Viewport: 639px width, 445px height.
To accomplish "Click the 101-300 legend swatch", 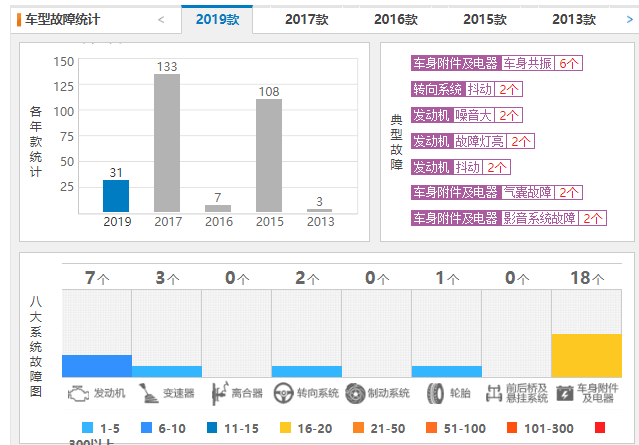I will tap(512, 427).
